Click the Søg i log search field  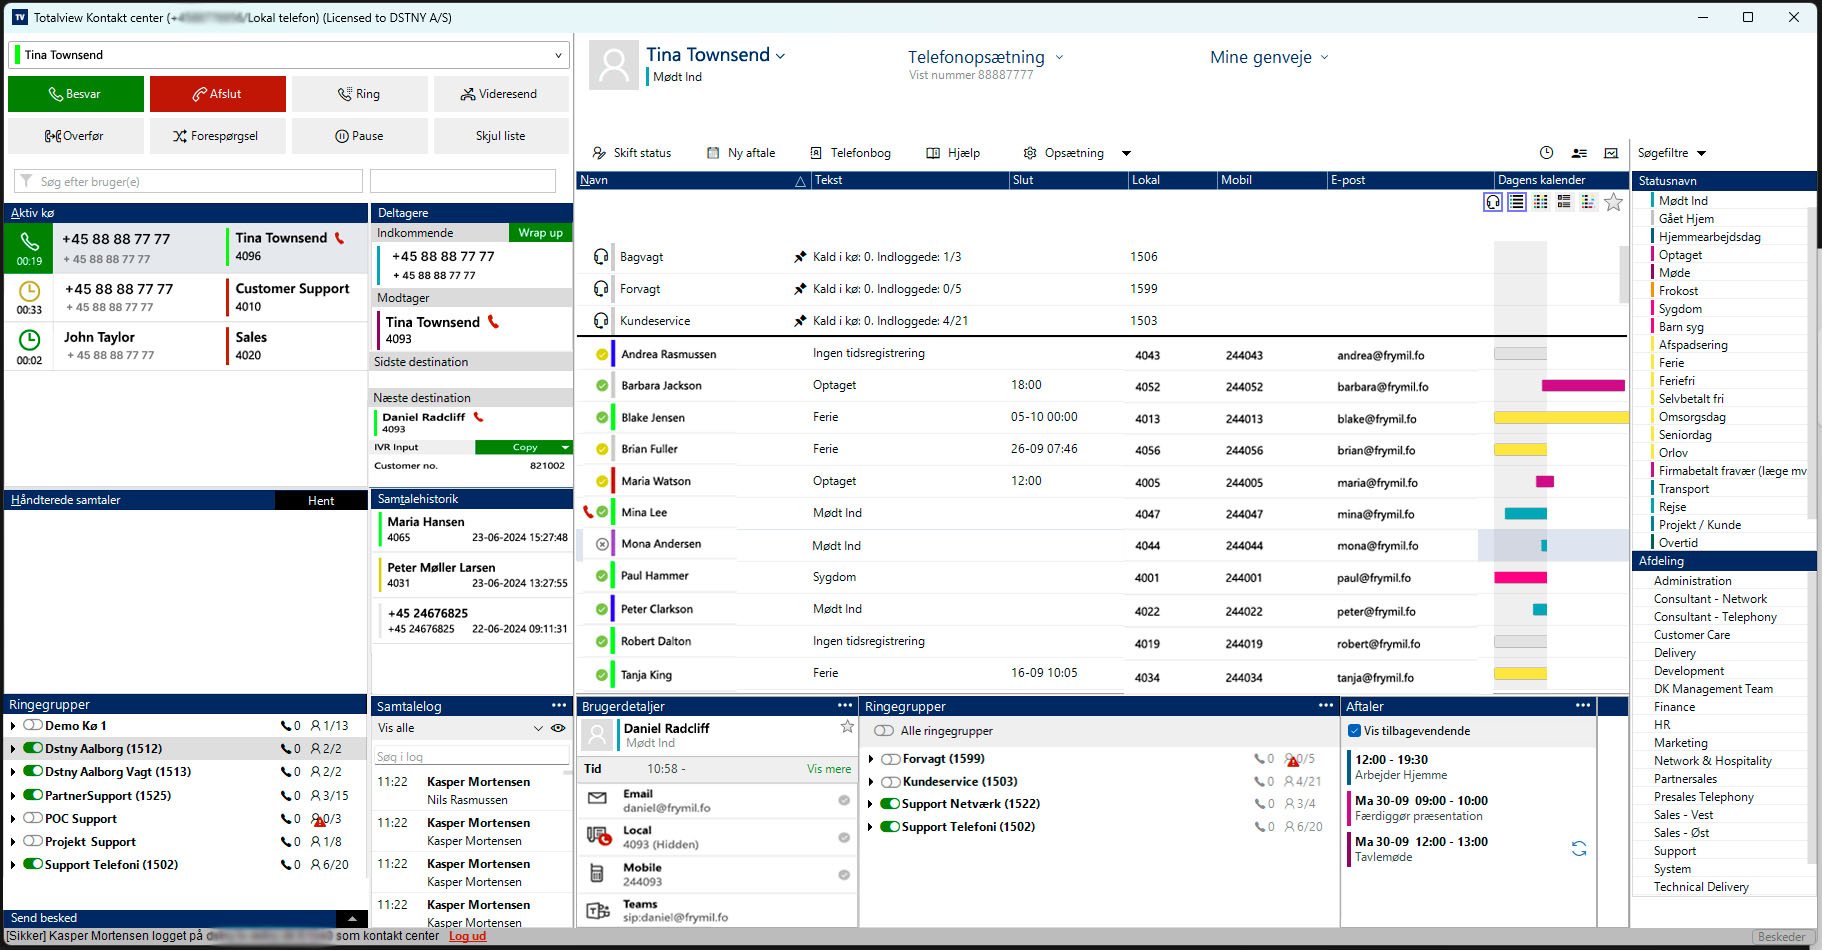click(471, 757)
